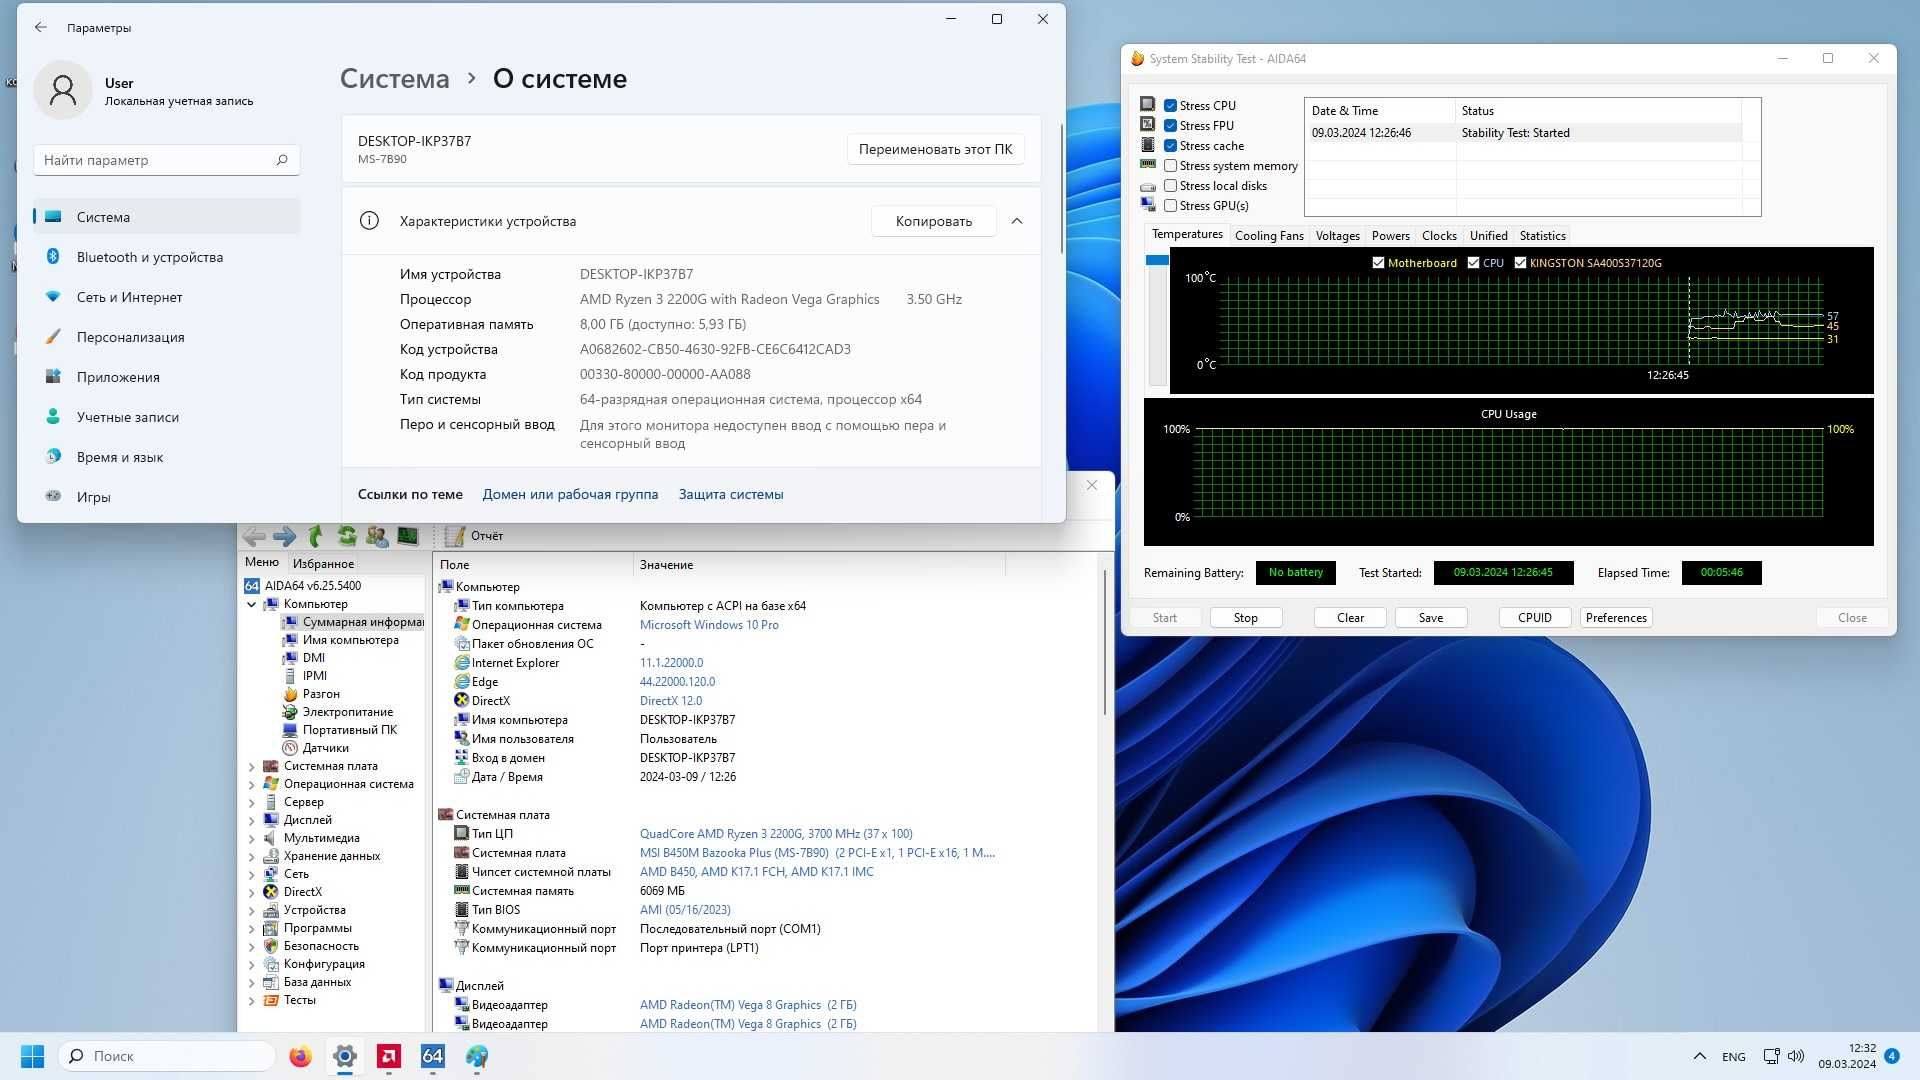
Task: Toggle KINGSTON SA400S37120G graph checkbox
Action: click(1520, 263)
